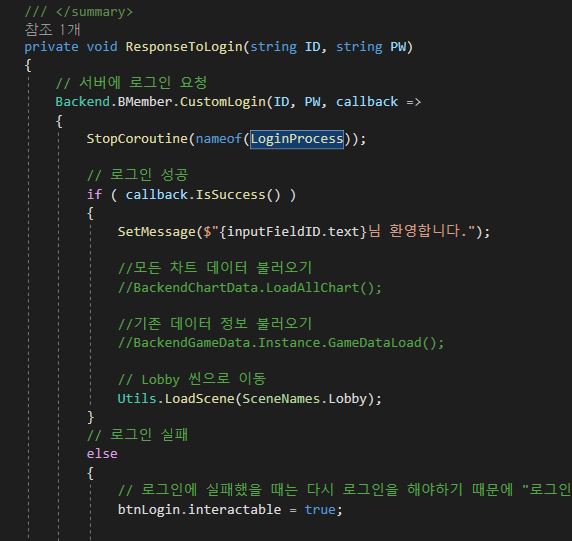Screen dimensions: 572x541
Task: Click the 'true' literal value
Action: 320,510
